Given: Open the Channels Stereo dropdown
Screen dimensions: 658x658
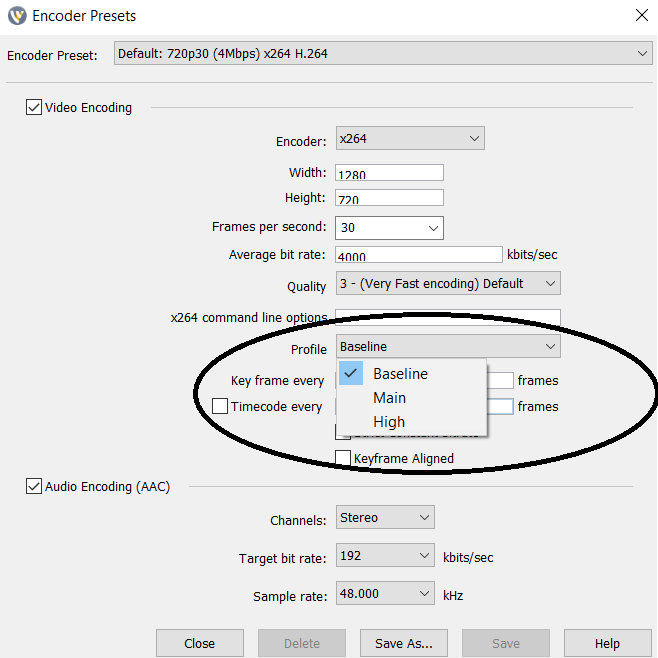Looking at the screenshot, I should pyautogui.click(x=385, y=517).
